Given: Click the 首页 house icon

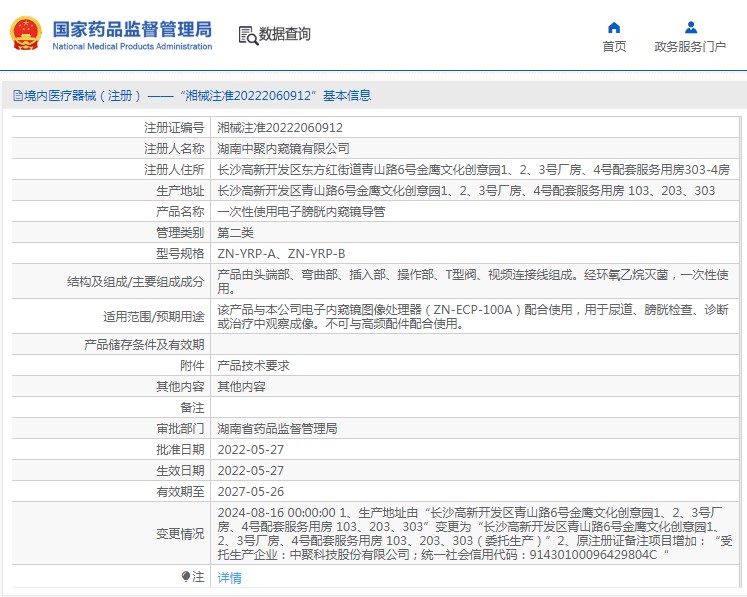Looking at the screenshot, I should pos(614,27).
